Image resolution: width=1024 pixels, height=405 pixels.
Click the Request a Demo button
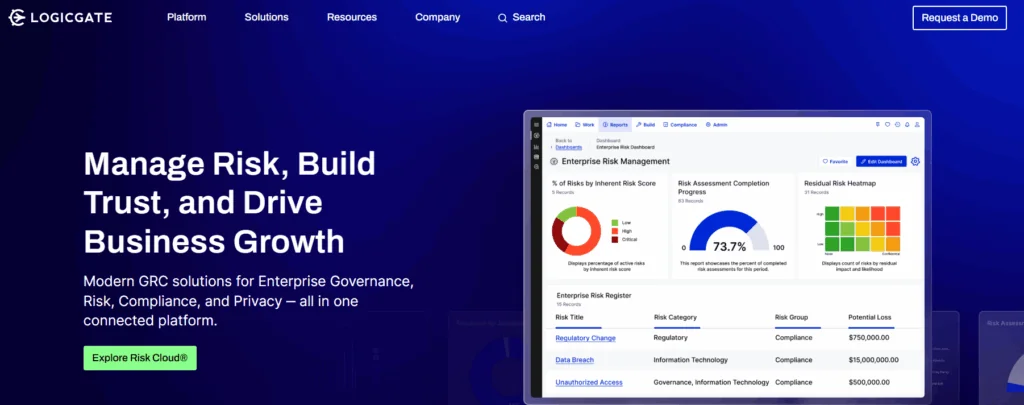click(x=959, y=18)
